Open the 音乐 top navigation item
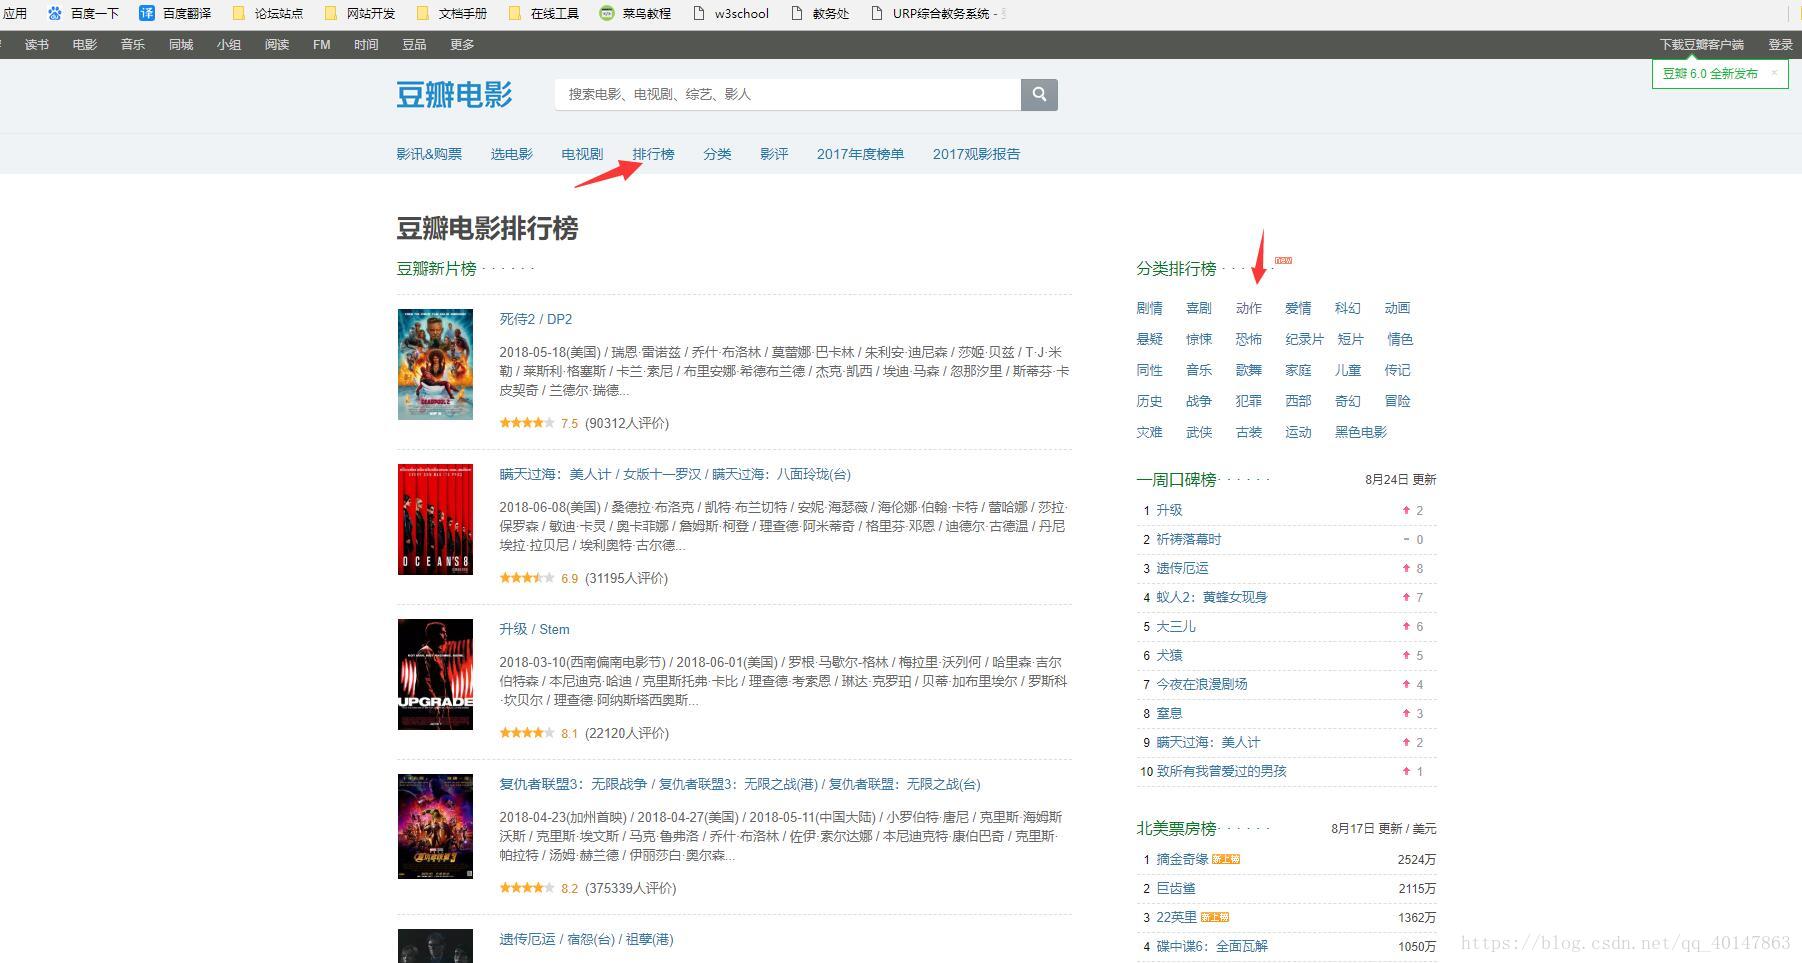This screenshot has height=963, width=1802. pyautogui.click(x=133, y=44)
